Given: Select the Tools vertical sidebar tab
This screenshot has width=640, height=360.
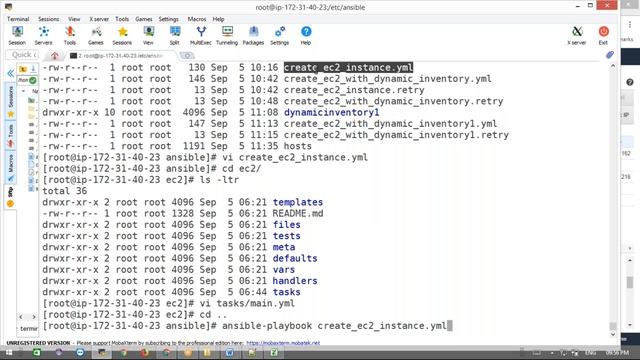Looking at the screenshot, I should click(11, 136).
